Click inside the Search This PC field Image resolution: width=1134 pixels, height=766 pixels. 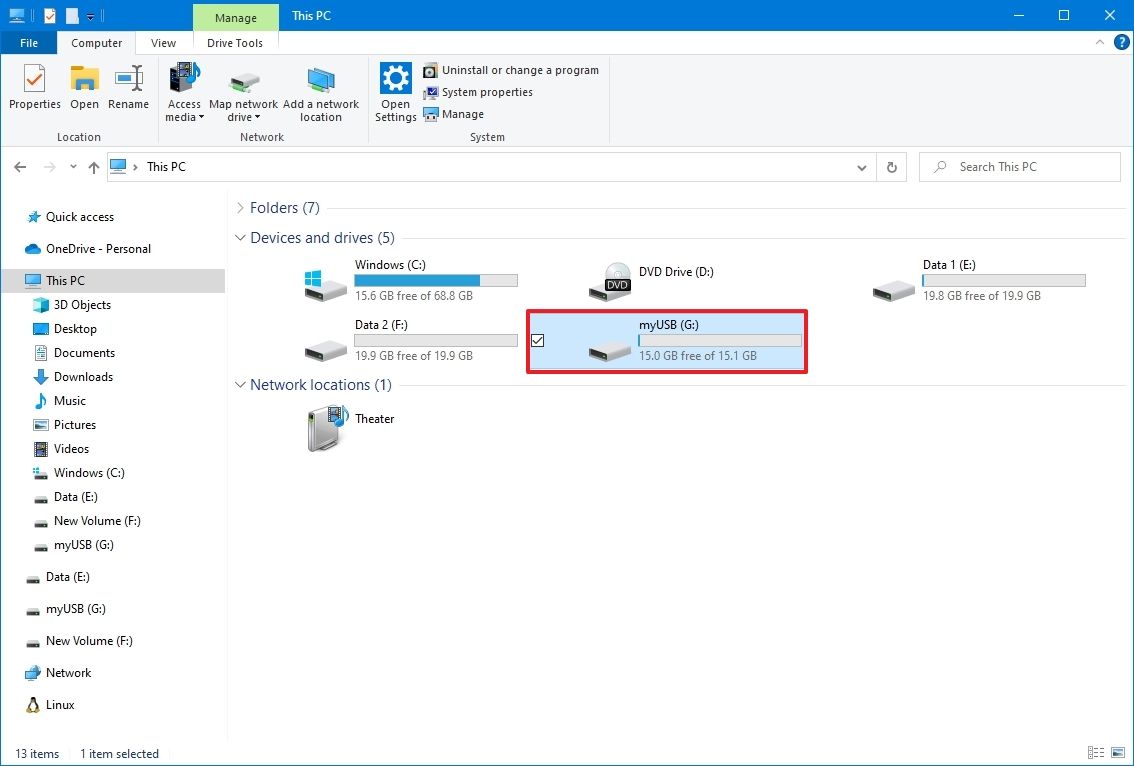[1020, 166]
